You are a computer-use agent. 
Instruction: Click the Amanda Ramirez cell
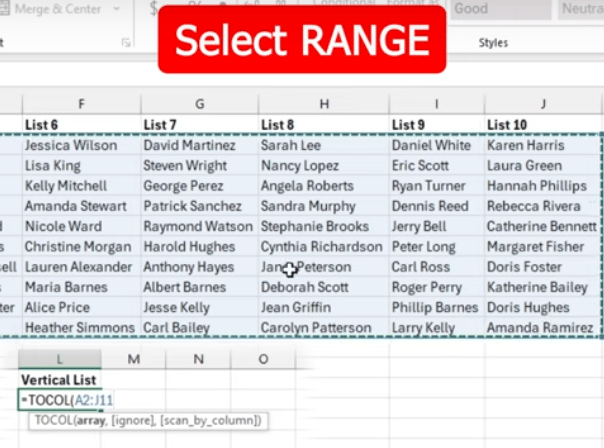tap(543, 328)
